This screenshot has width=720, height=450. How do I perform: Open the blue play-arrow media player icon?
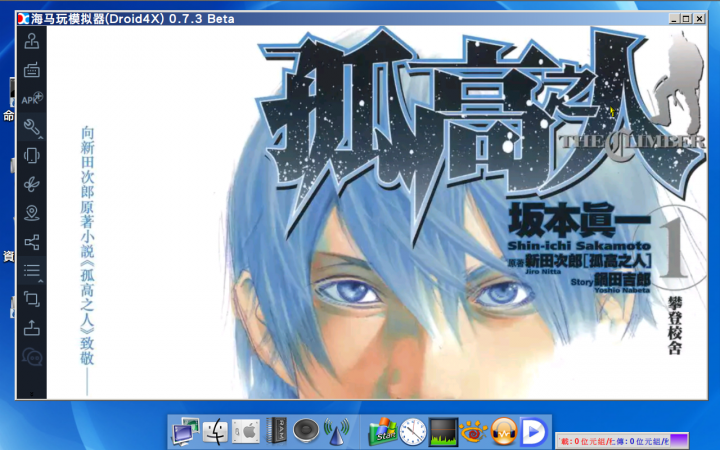[x=534, y=432]
